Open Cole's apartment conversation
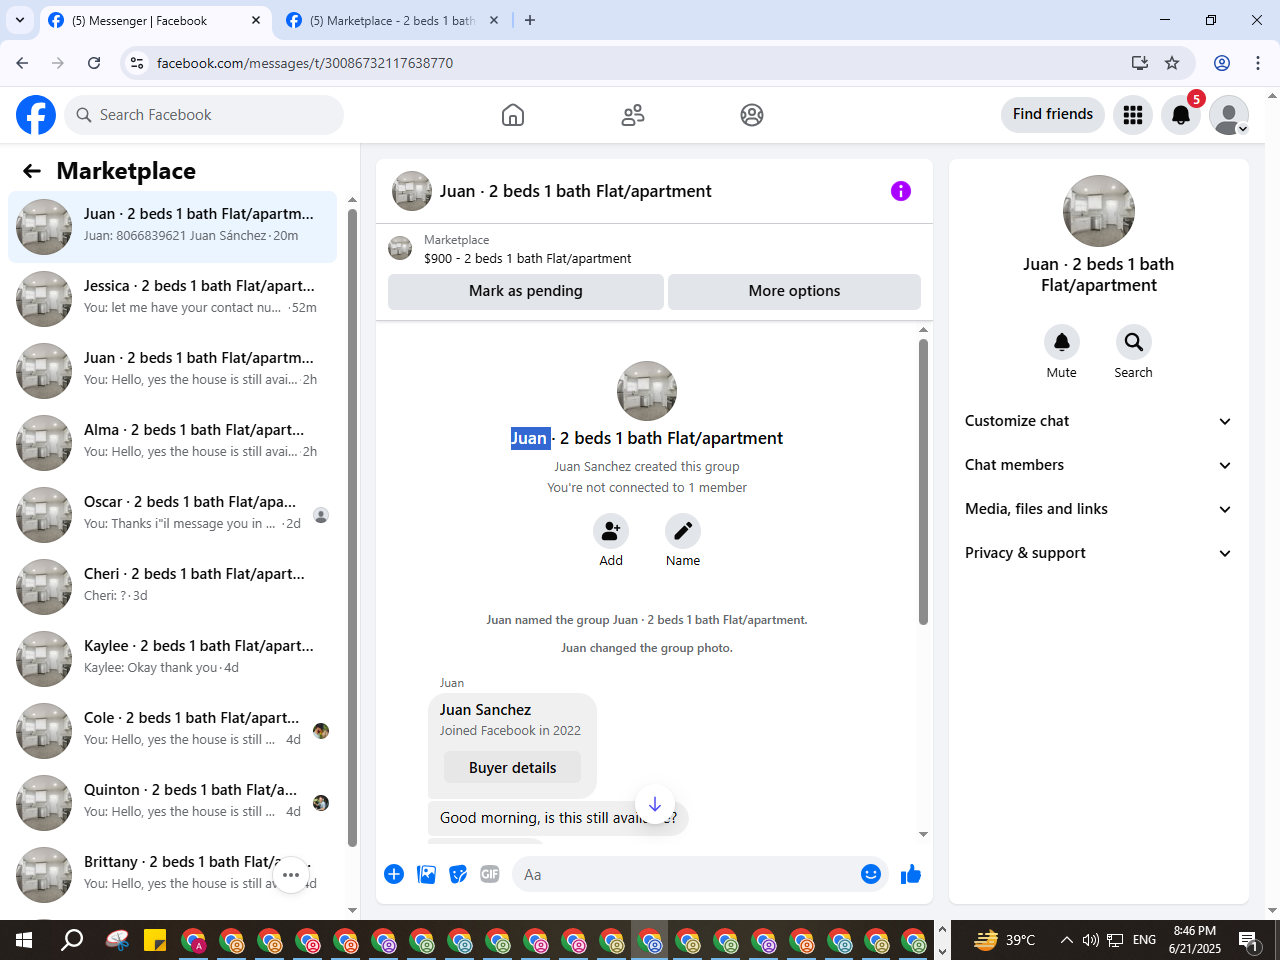1280x960 pixels. click(x=172, y=731)
